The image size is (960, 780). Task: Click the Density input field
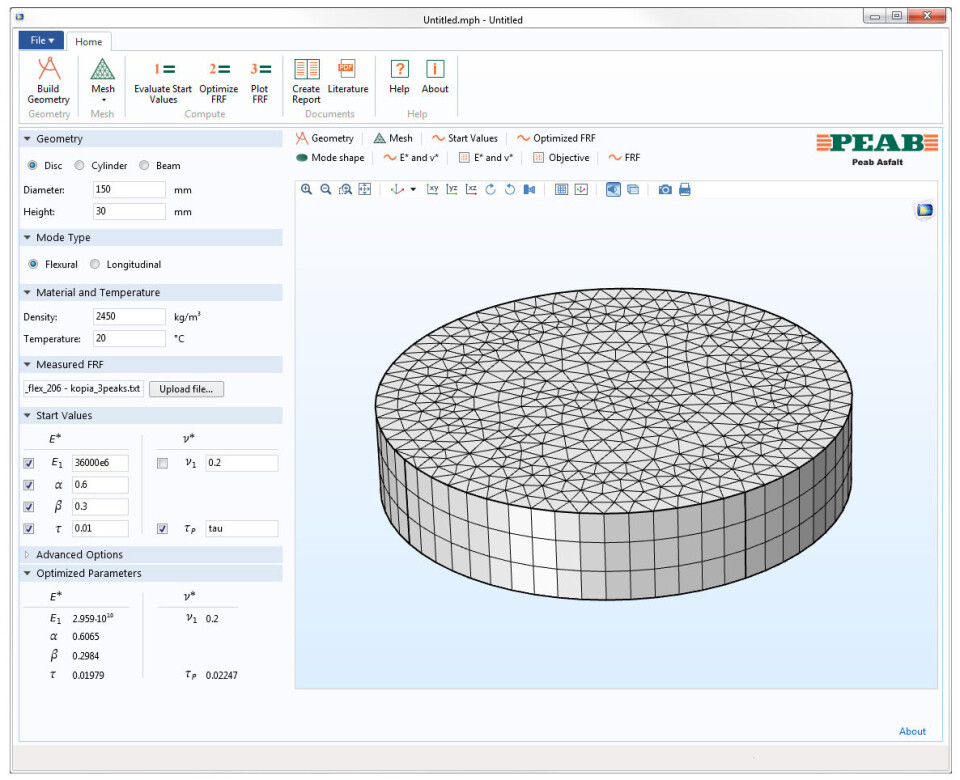pyautogui.click(x=129, y=317)
